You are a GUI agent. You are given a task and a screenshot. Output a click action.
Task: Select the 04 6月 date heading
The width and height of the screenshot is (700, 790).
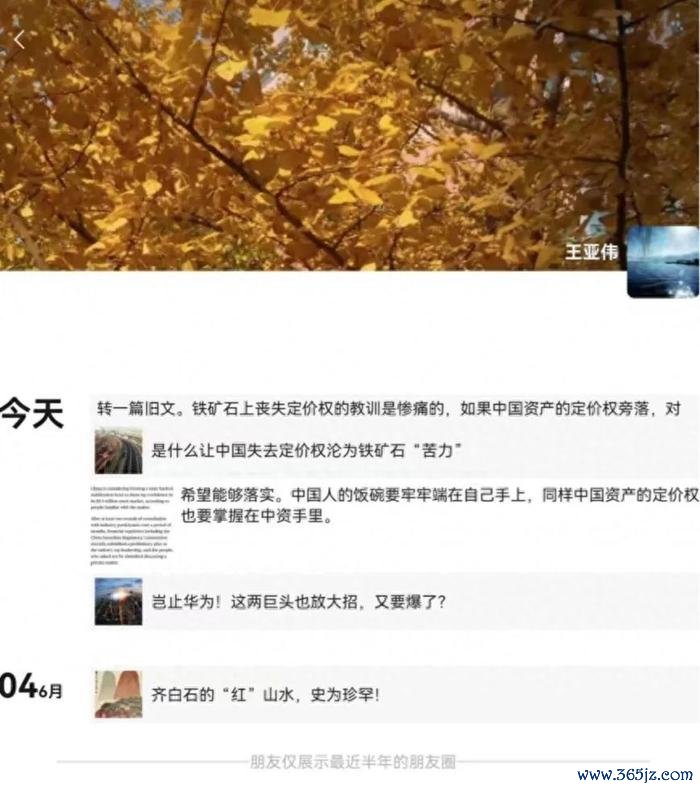[31, 687]
